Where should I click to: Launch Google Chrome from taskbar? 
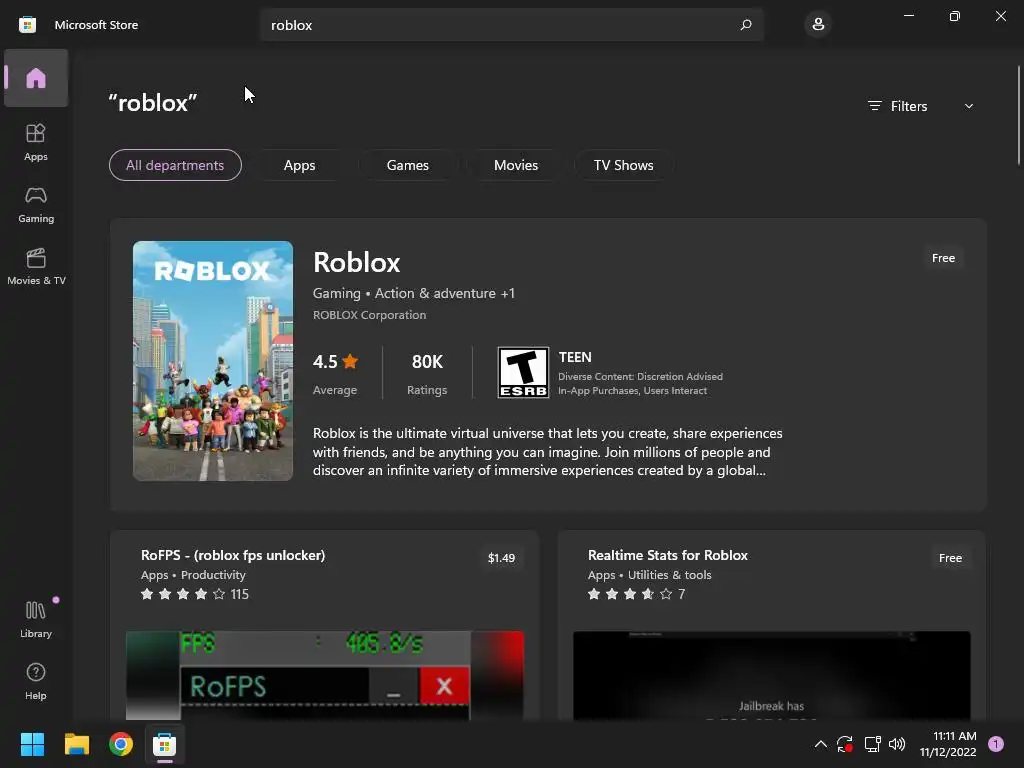[121, 744]
